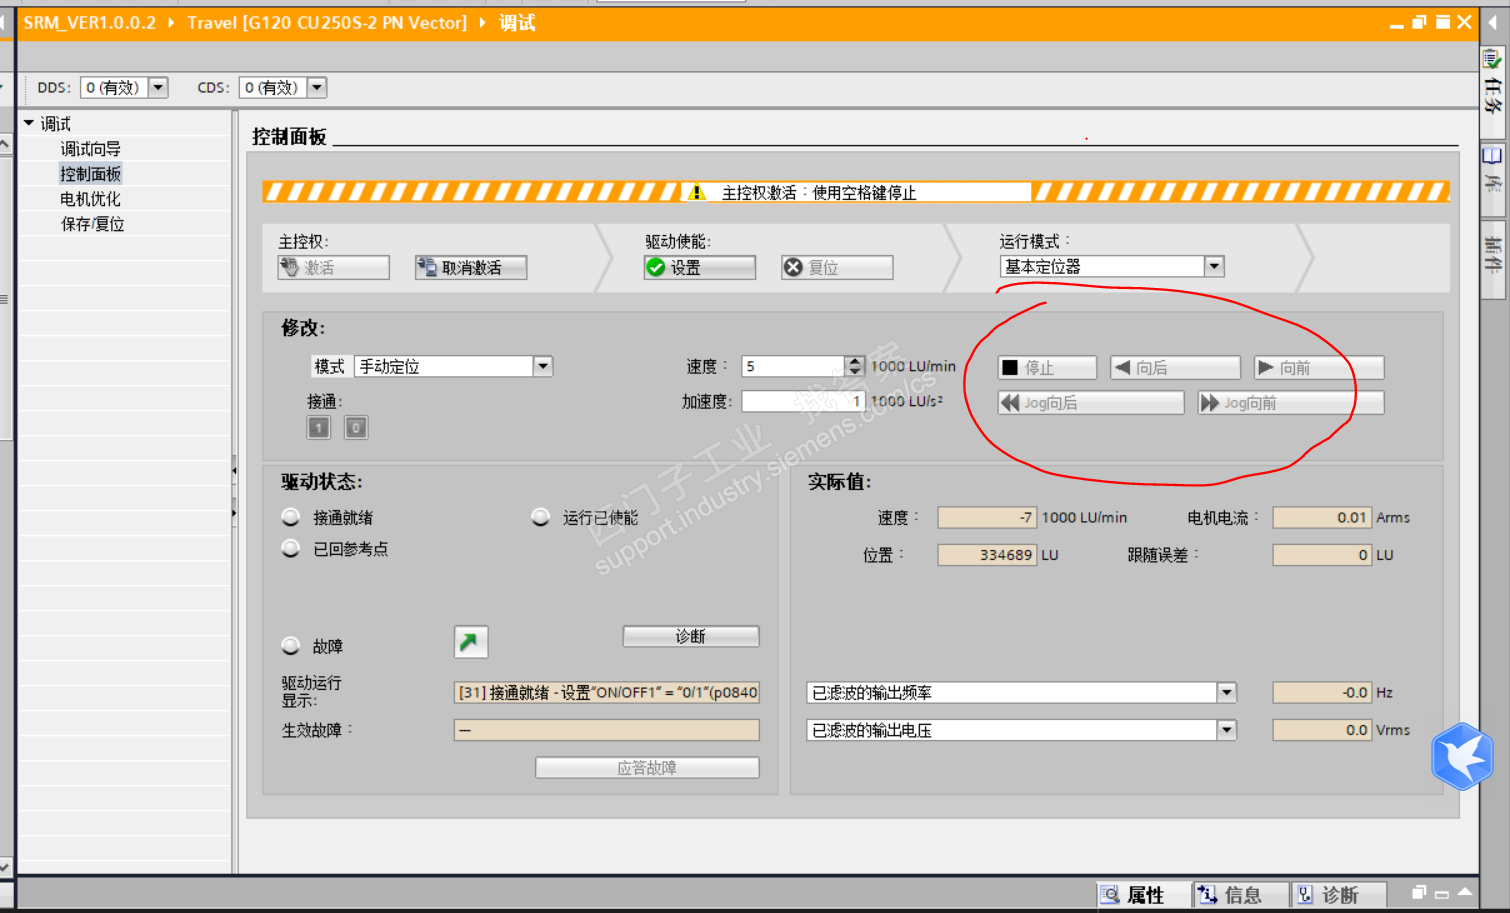The image size is (1510, 913).
Task: Click the 加速度 input field
Action: (x=802, y=401)
